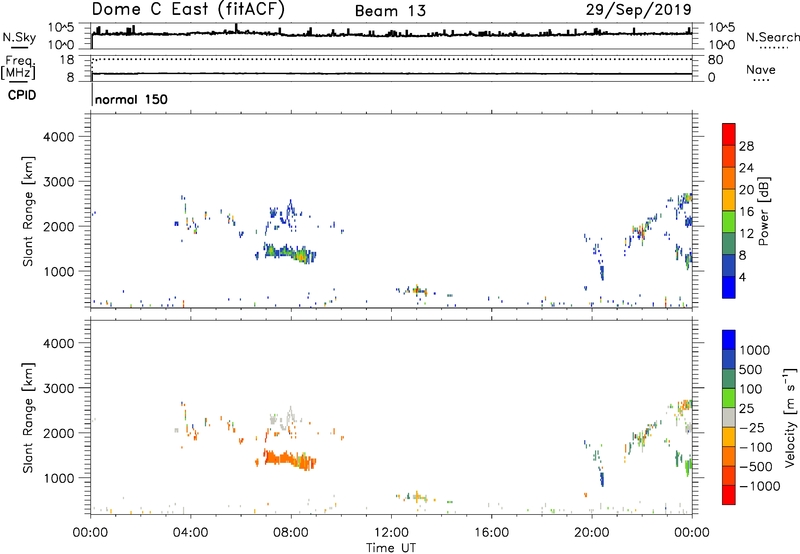This screenshot has width=800, height=554.
Task: Click the "12:00" time tick label
Action: click(391, 533)
